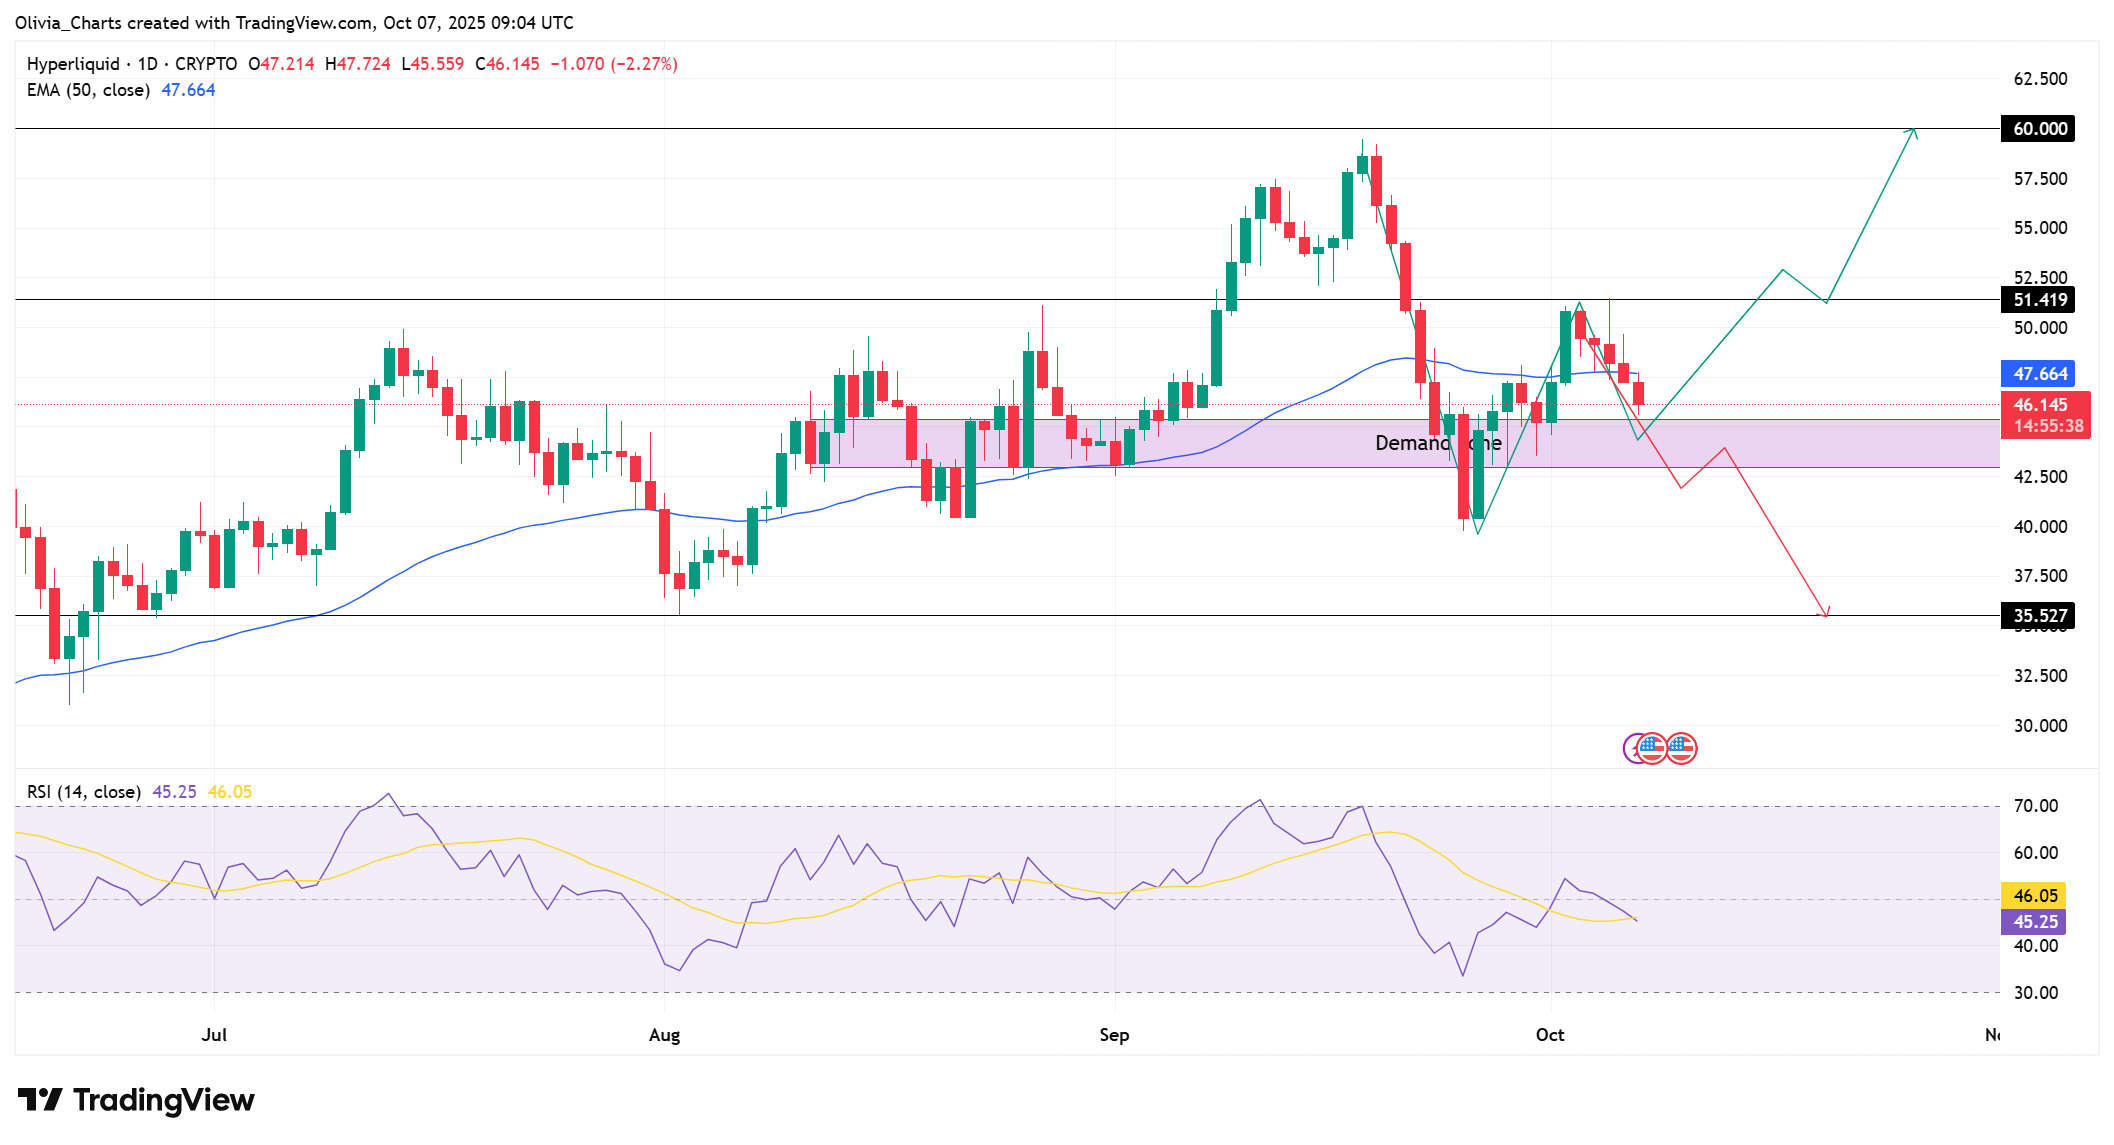
Task: Select the US flag marker overlapping the purple icon
Action: pyautogui.click(x=1652, y=747)
